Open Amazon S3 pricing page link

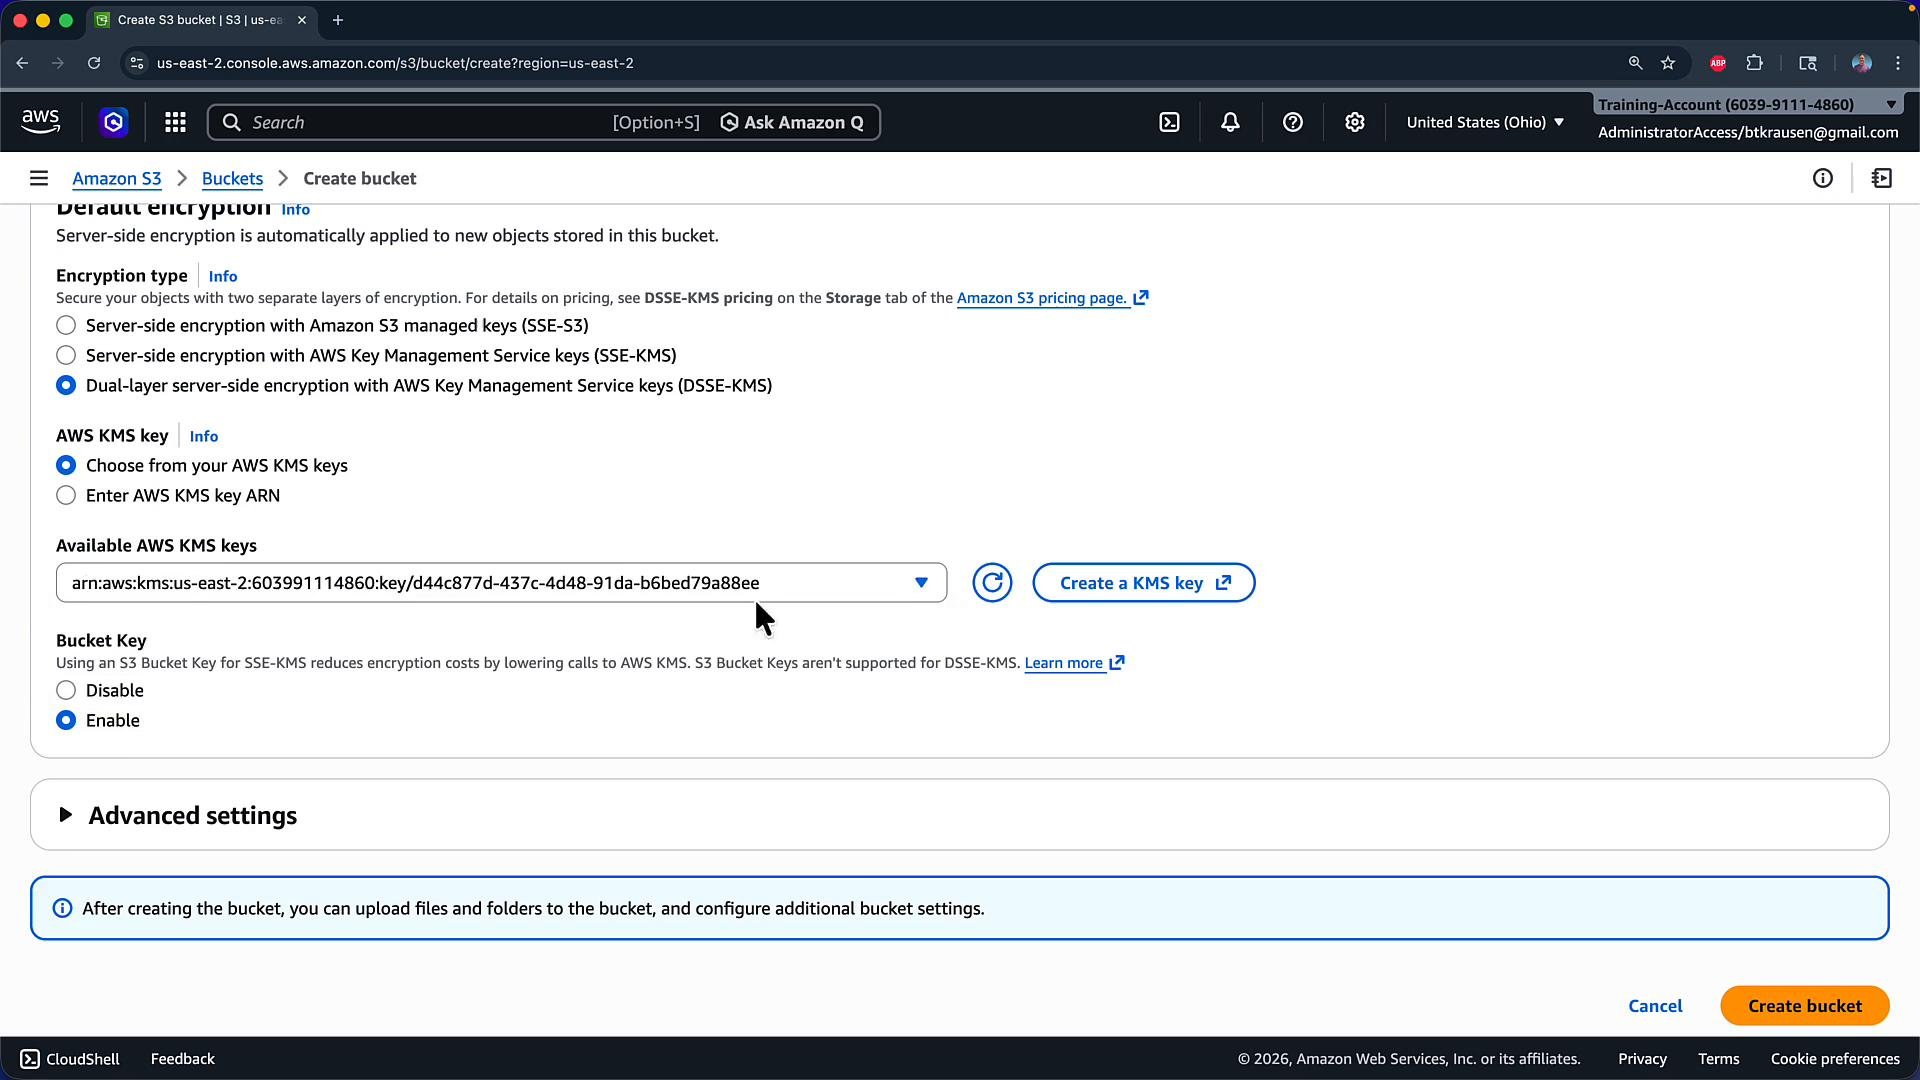(x=1052, y=298)
